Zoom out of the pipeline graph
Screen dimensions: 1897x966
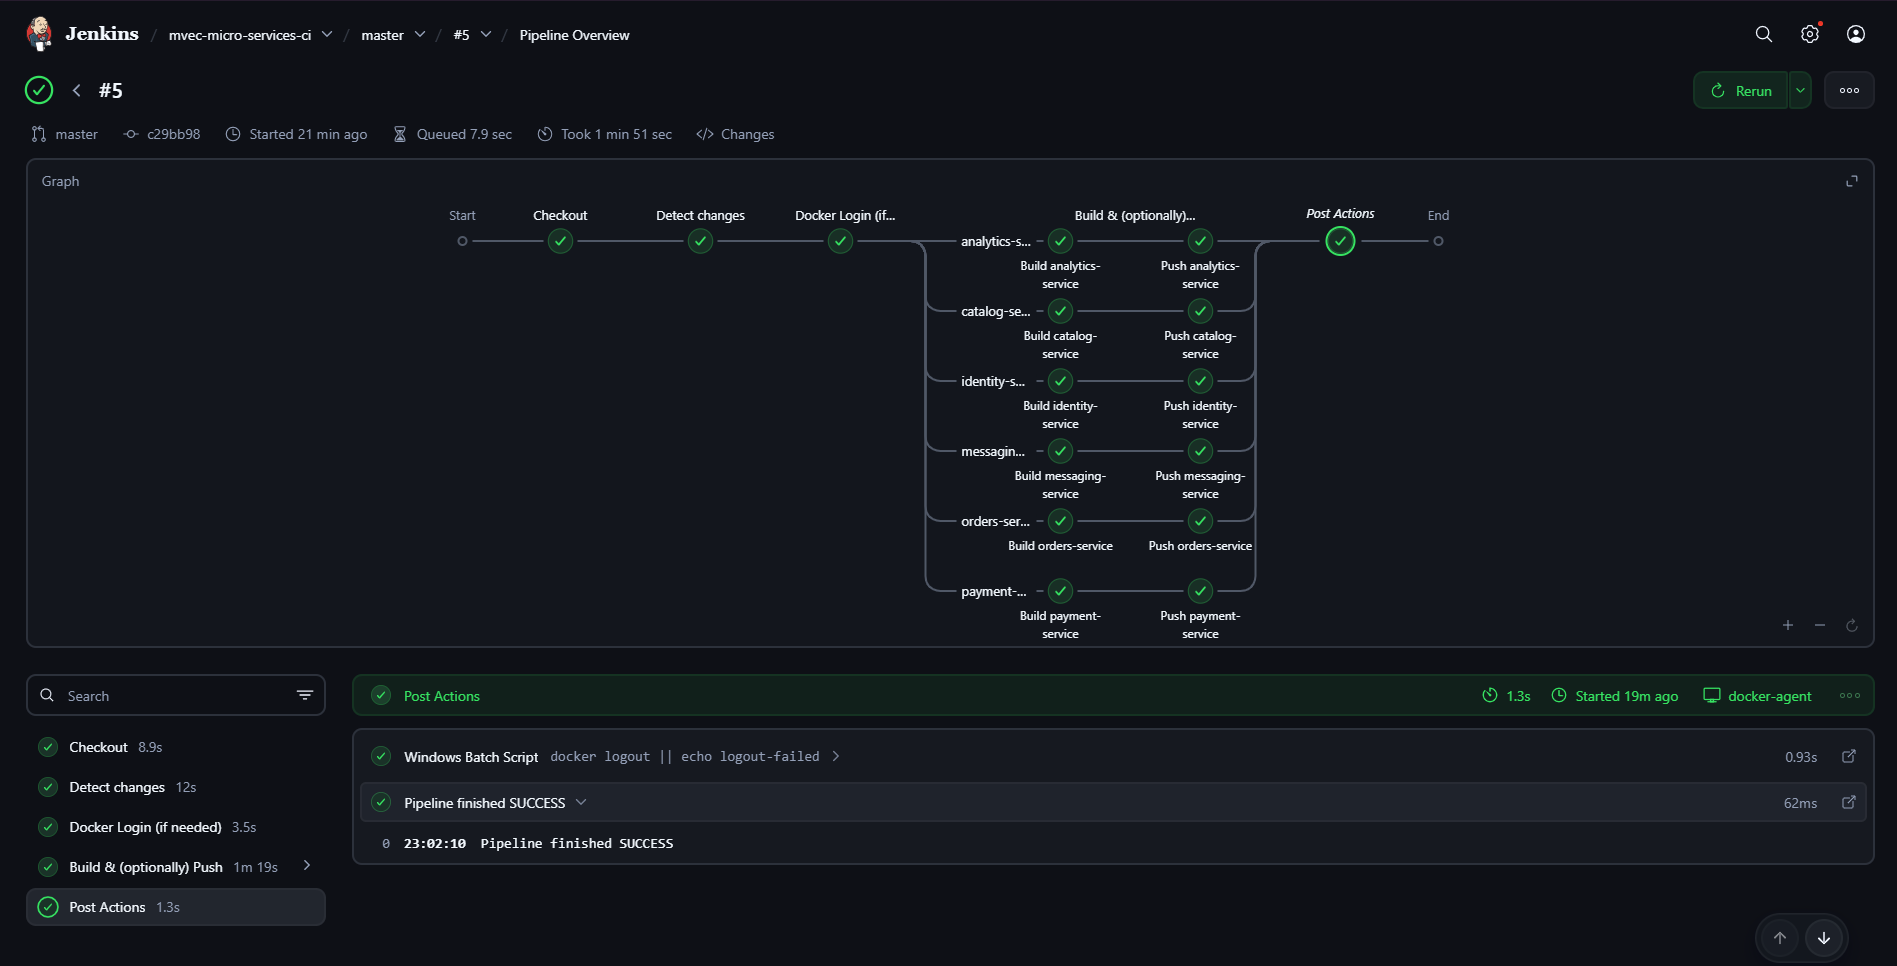tap(1820, 625)
